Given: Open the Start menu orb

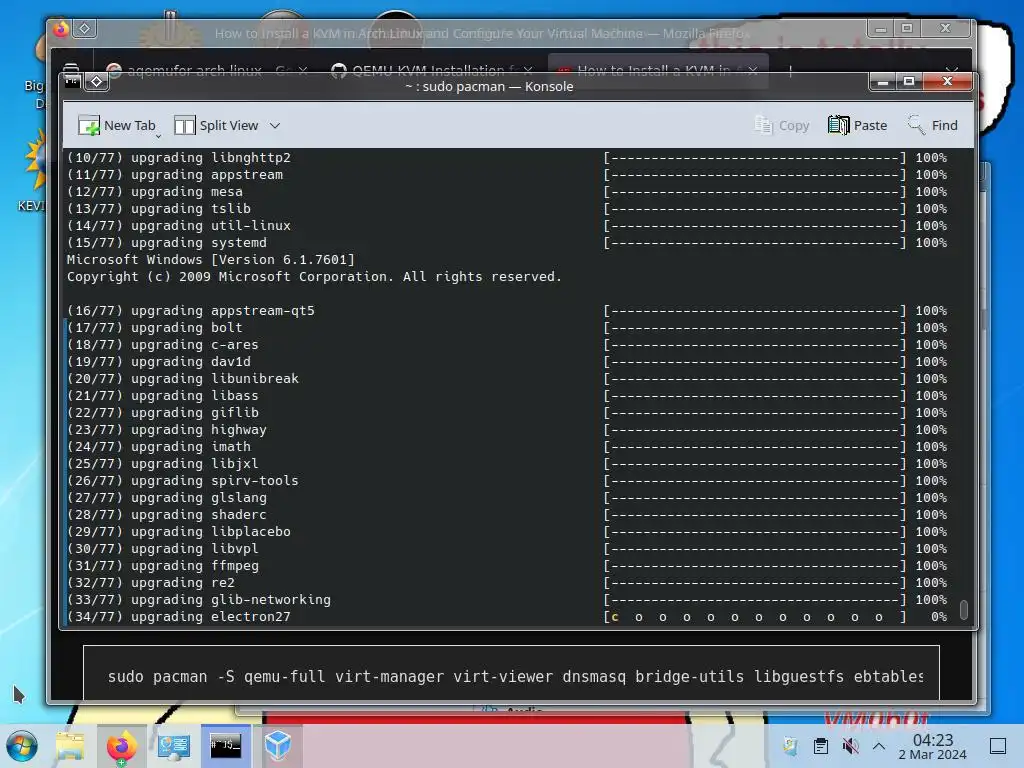Looking at the screenshot, I should (x=22, y=746).
